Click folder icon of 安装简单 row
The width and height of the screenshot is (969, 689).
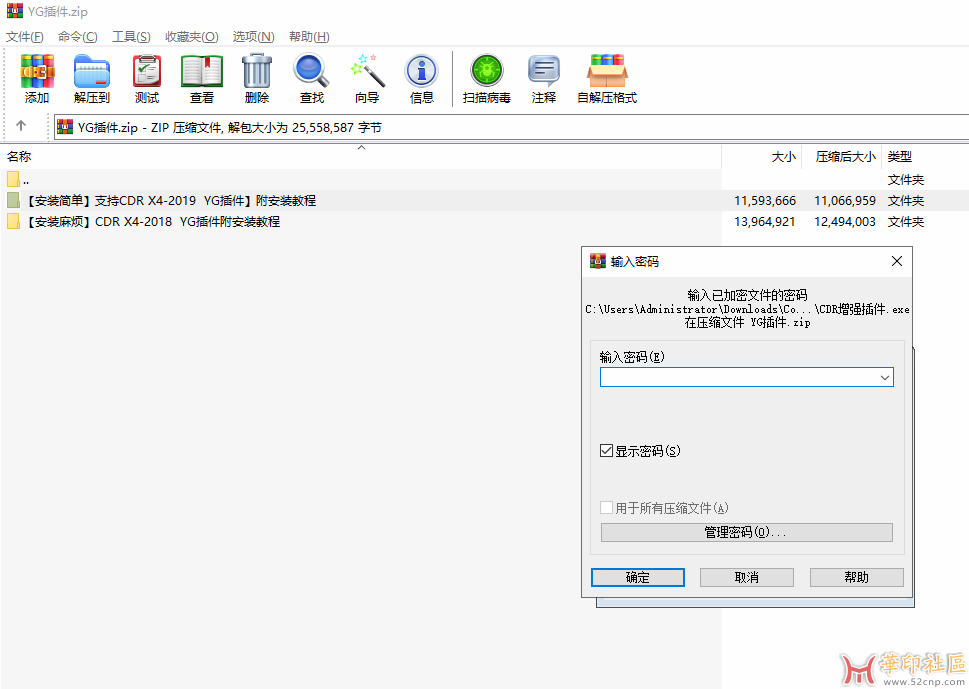(14, 200)
